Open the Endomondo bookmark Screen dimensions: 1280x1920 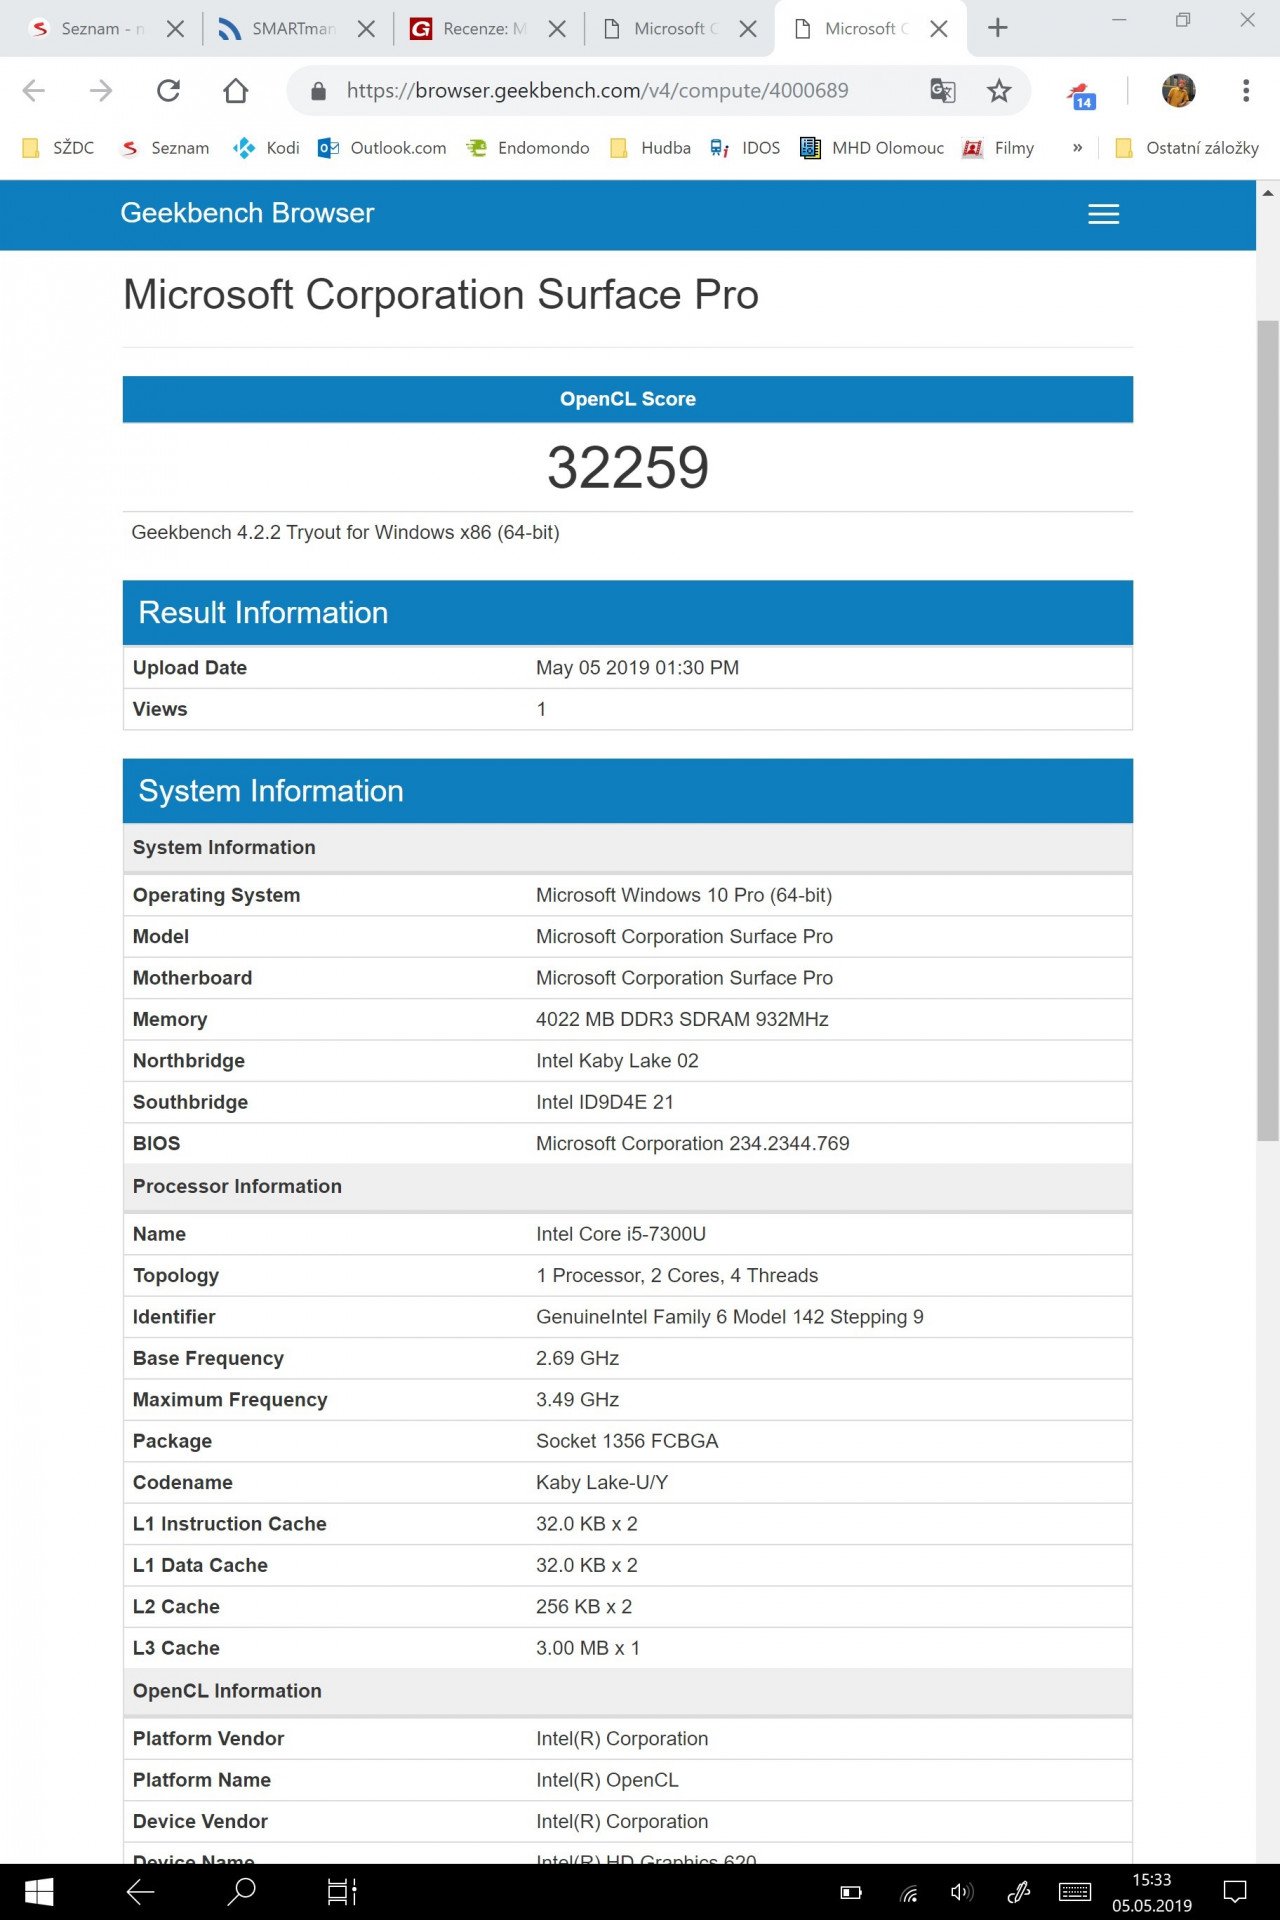(x=529, y=148)
